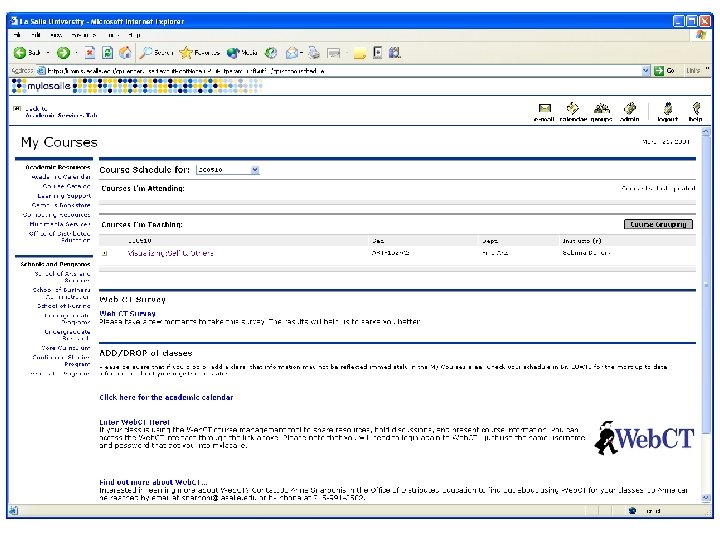Open the Mail icon dropdown arrow
The height and width of the screenshot is (540, 720).
302,53
